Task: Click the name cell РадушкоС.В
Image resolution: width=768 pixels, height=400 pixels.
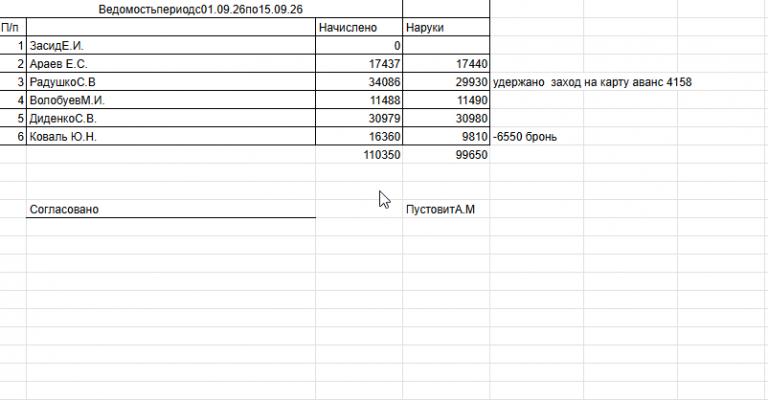Action: click(x=171, y=82)
